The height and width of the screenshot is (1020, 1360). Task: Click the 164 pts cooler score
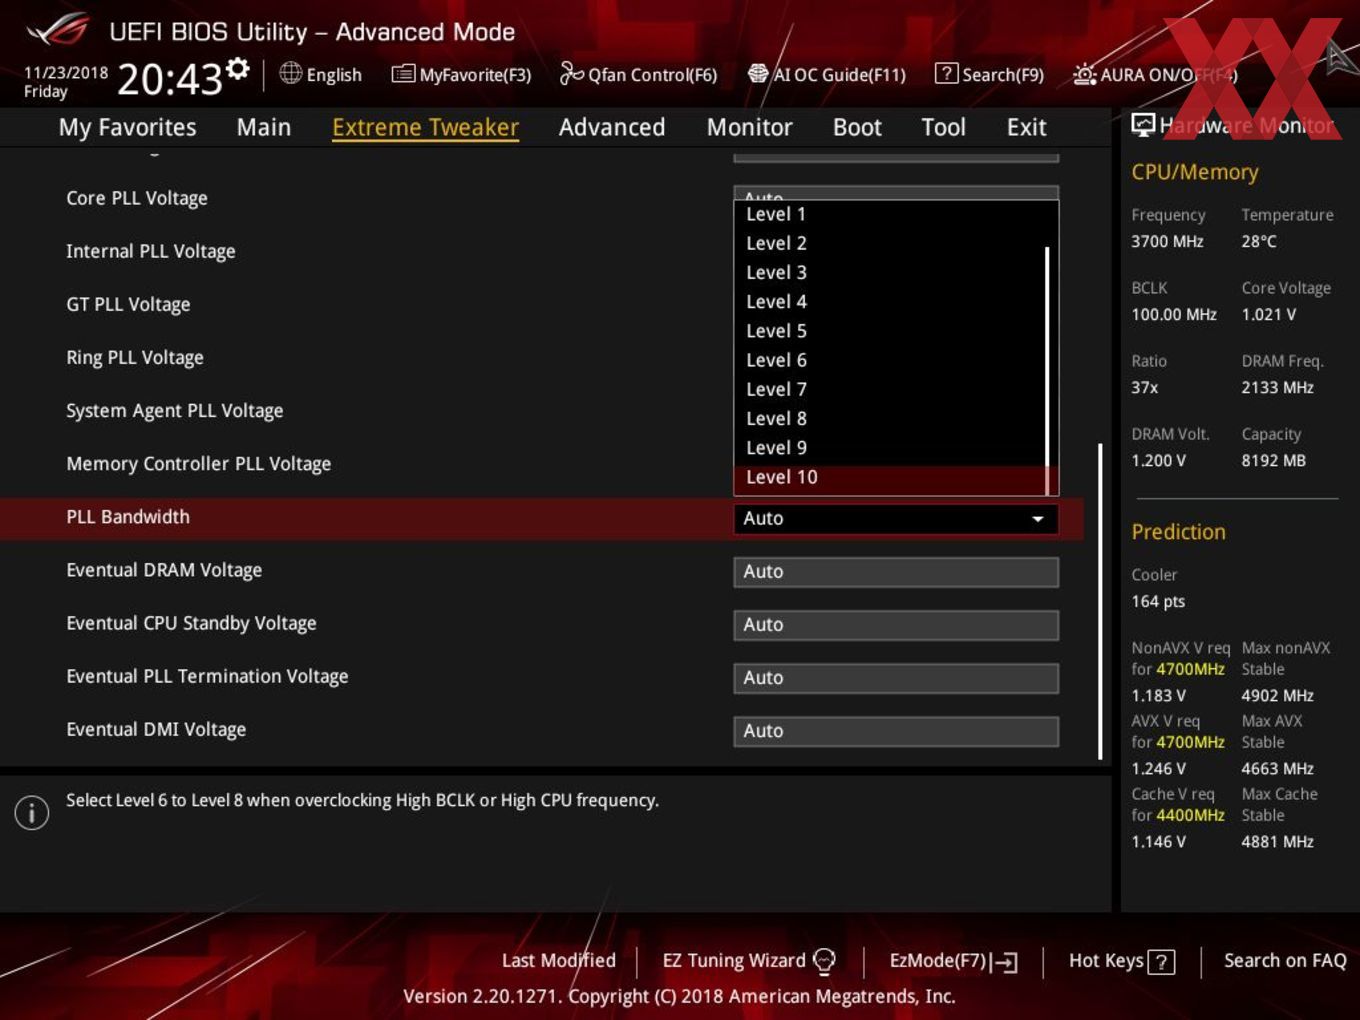pos(1158,601)
